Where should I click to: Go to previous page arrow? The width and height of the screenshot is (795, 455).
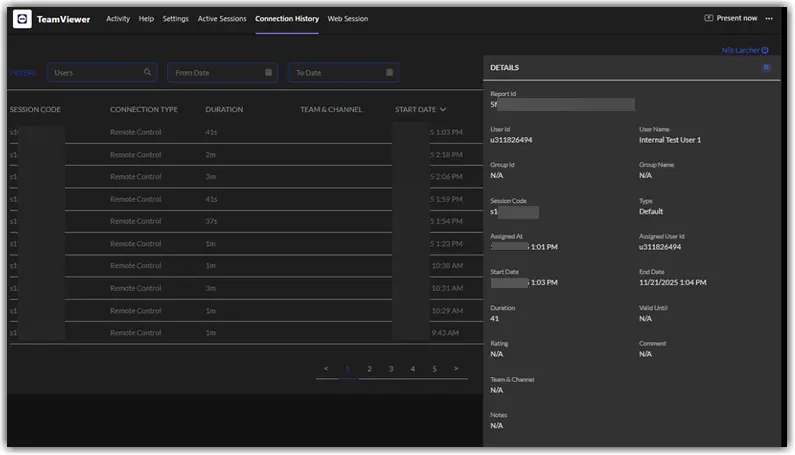(x=326, y=369)
